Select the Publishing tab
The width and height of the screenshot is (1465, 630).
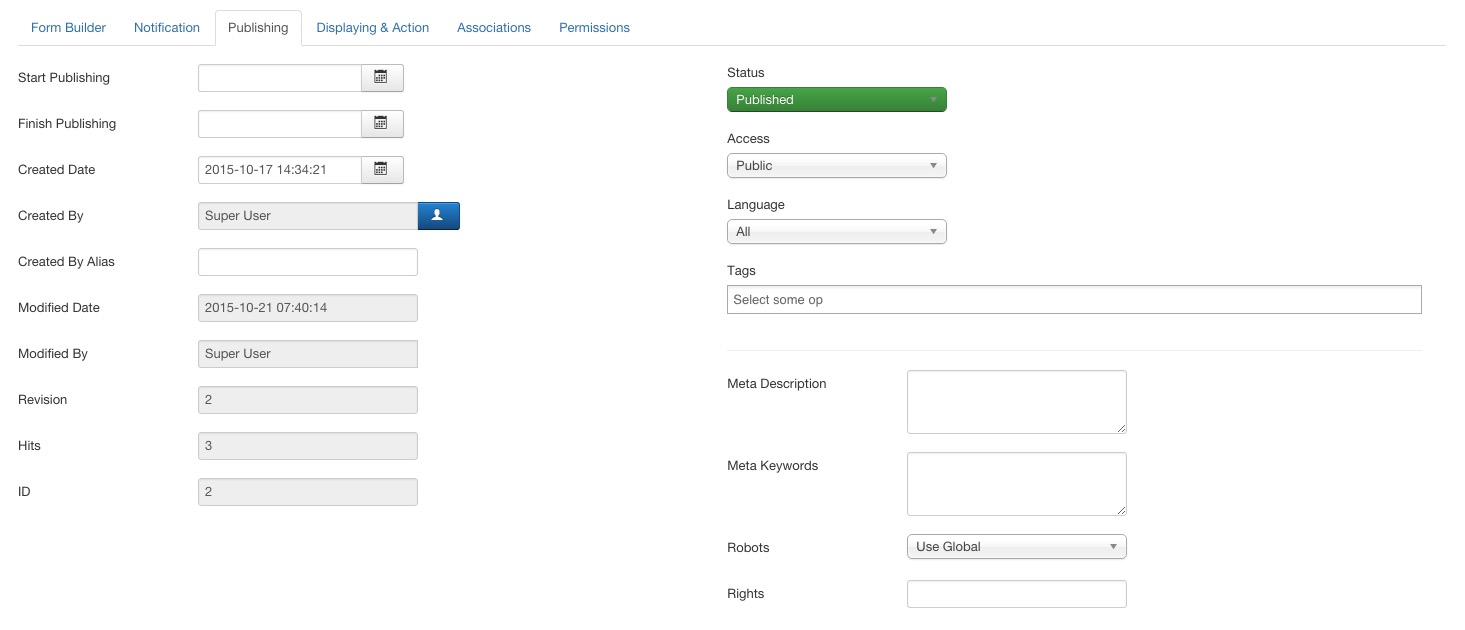[258, 28]
